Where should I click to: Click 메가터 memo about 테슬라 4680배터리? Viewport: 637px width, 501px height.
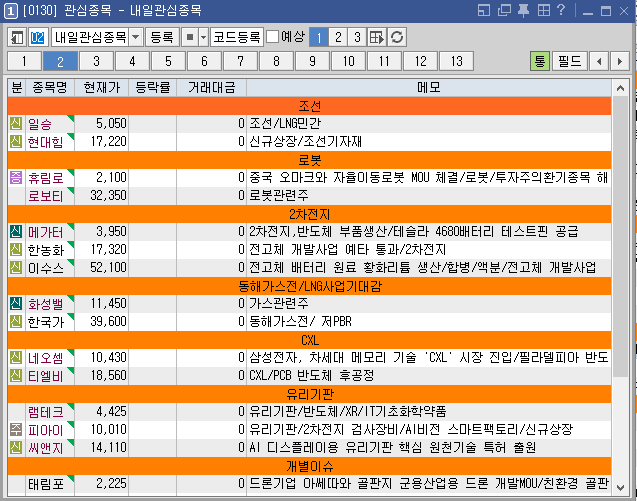tap(414, 232)
